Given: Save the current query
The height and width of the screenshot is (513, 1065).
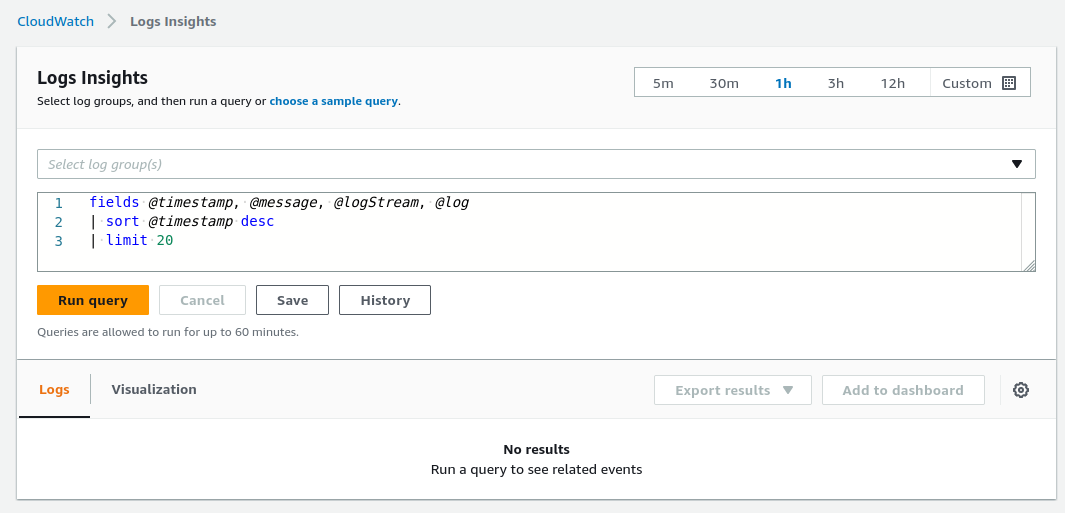Looking at the screenshot, I should pos(292,300).
